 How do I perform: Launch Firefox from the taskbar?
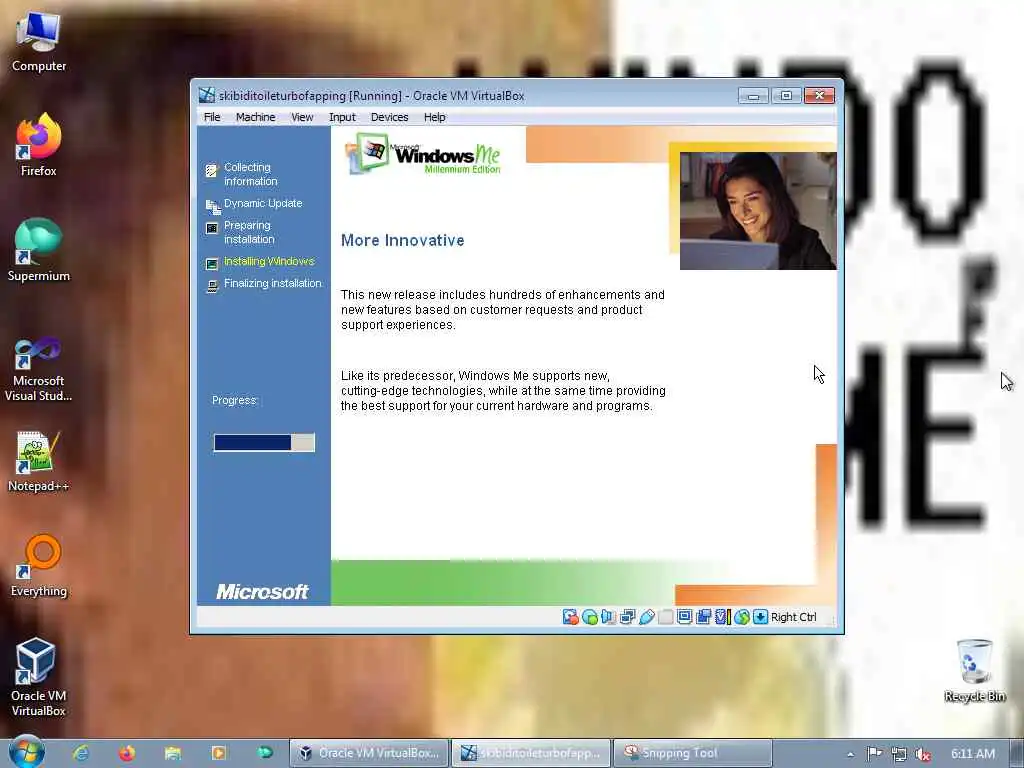tap(127, 753)
